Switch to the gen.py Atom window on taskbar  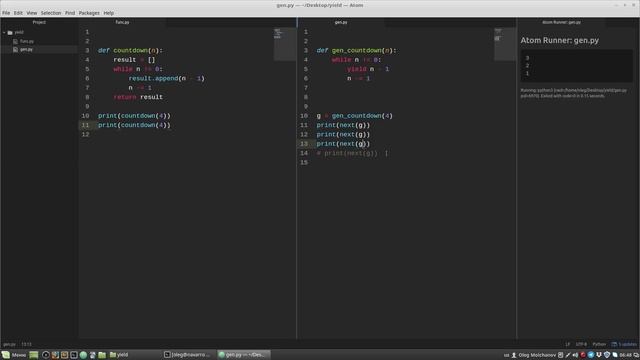(x=244, y=355)
